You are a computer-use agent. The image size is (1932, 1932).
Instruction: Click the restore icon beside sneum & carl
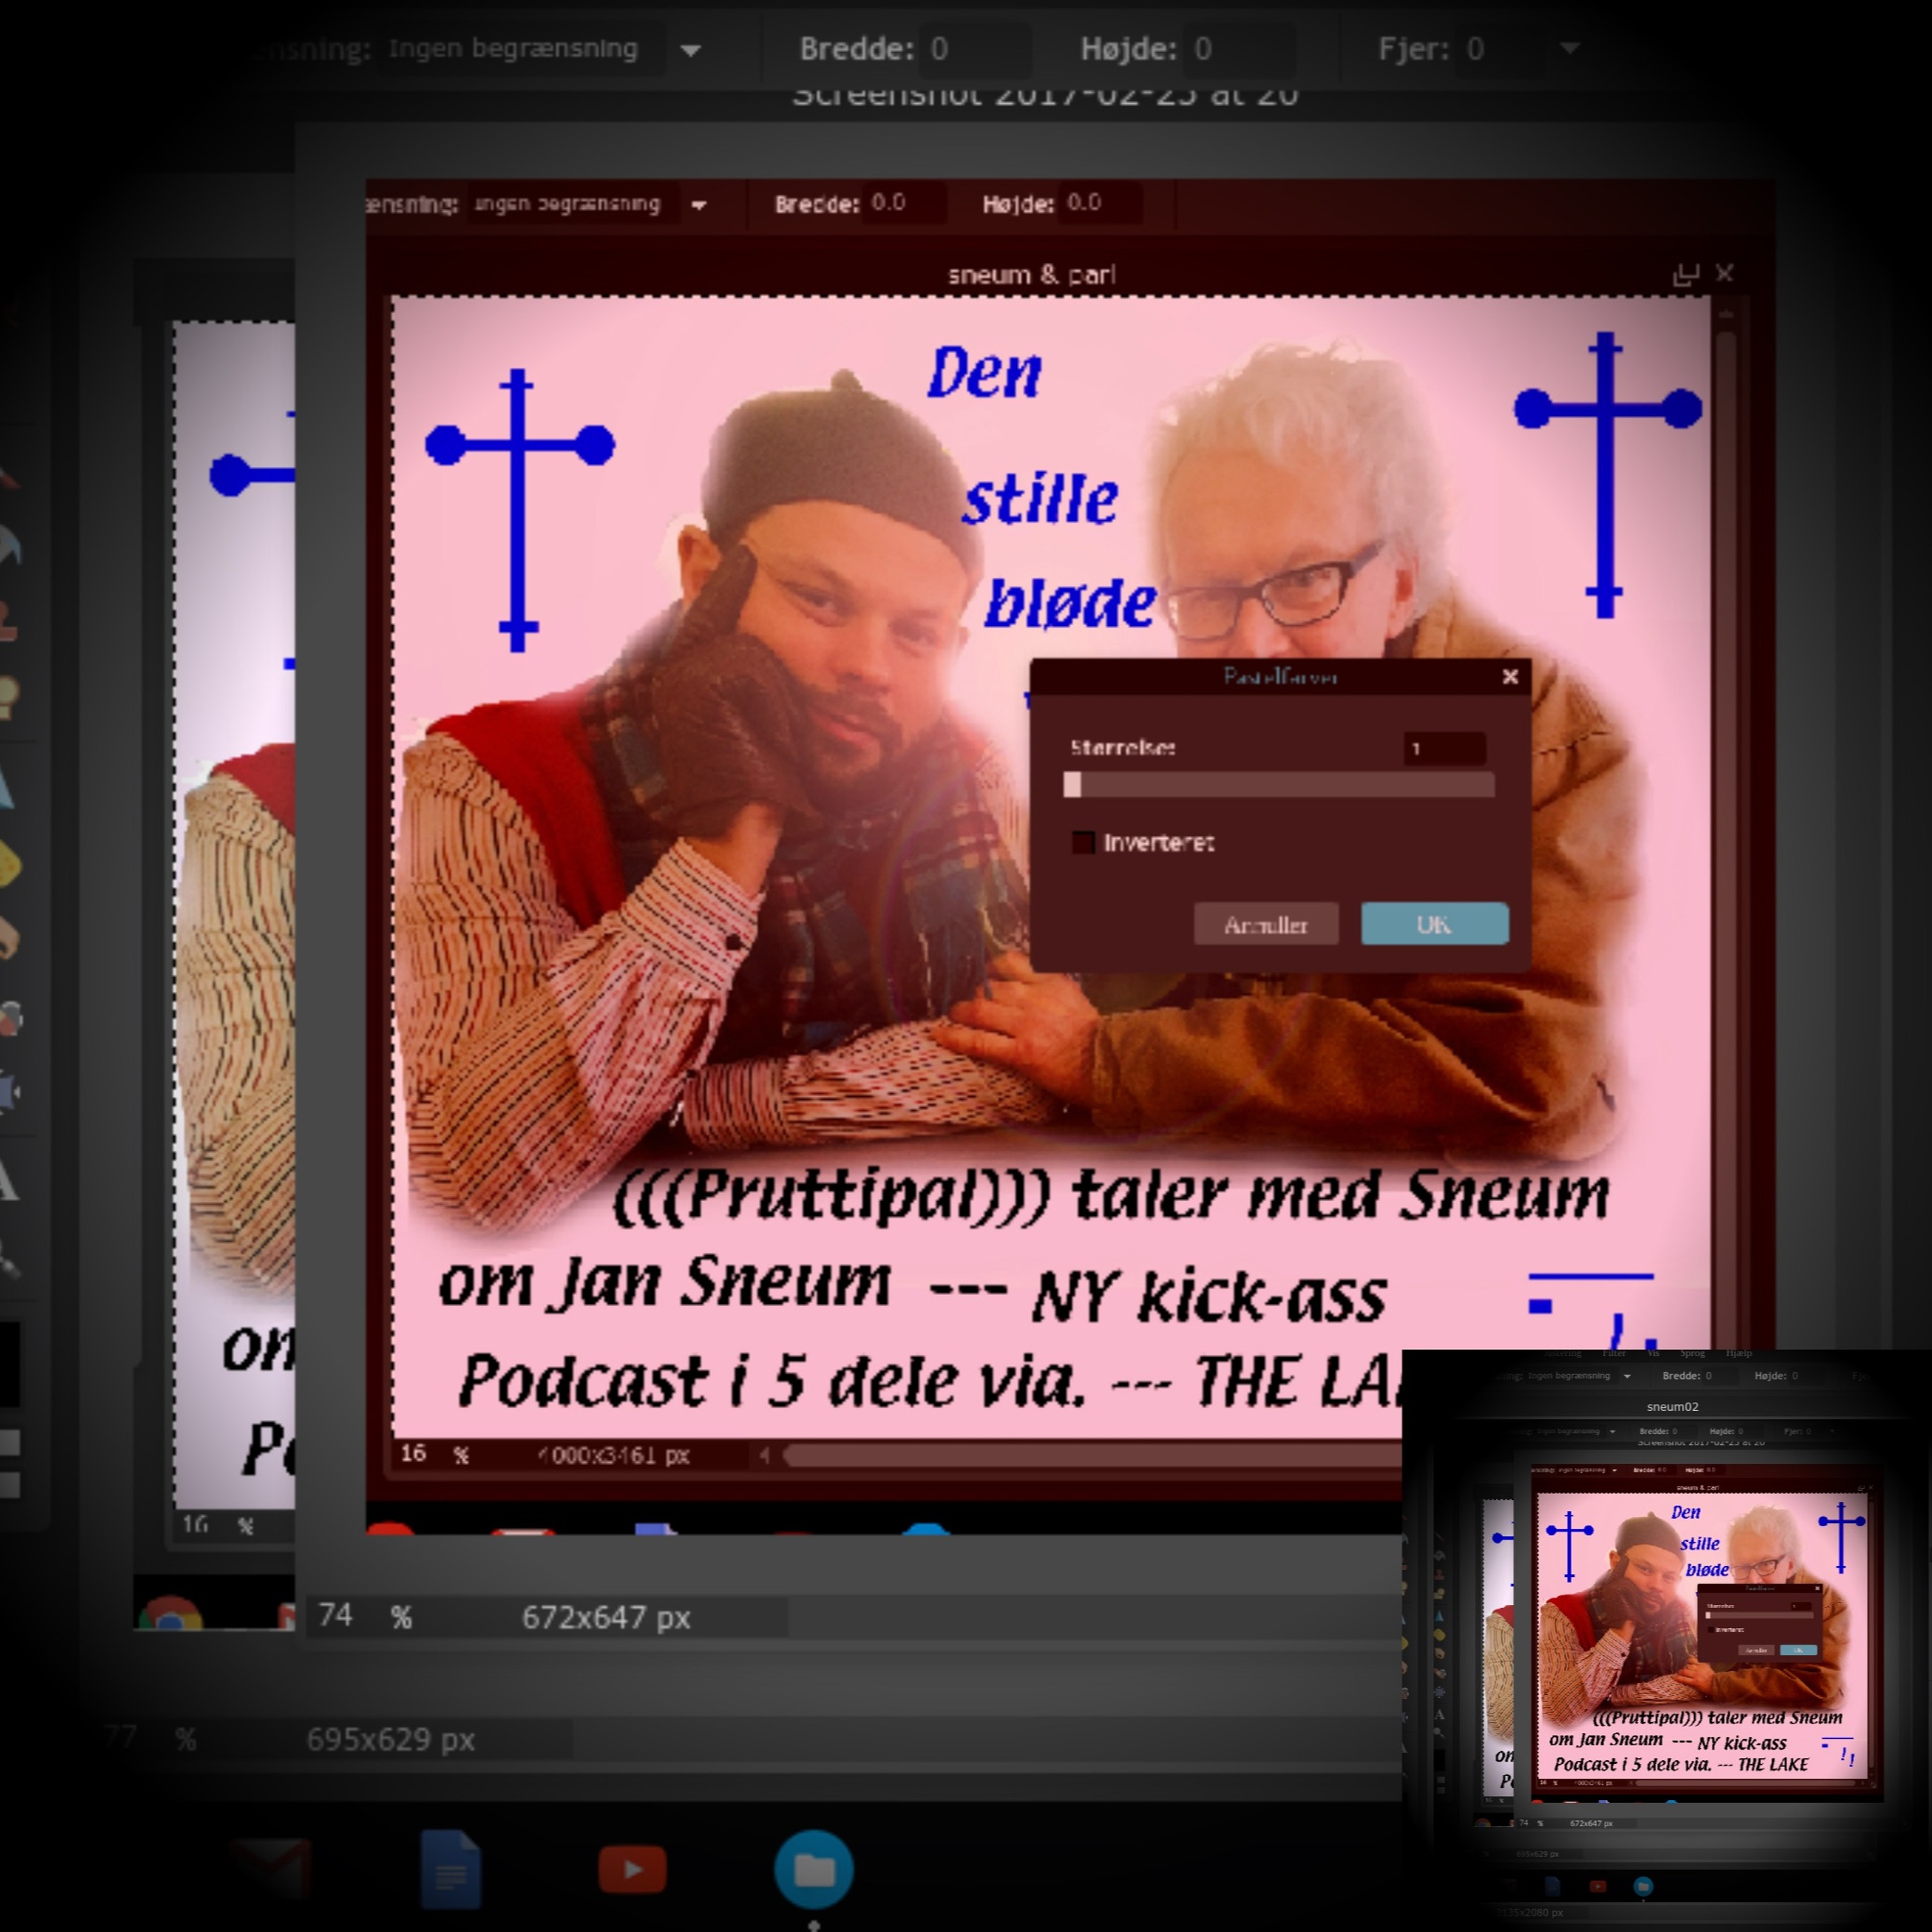tap(1685, 274)
